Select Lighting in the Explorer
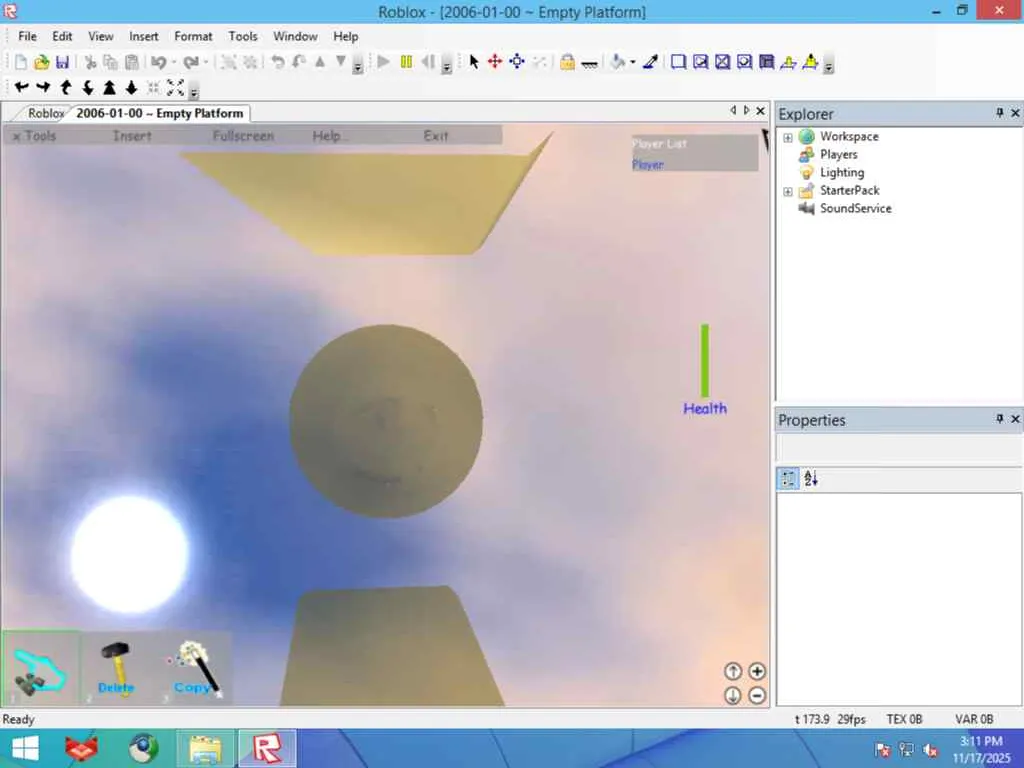The height and width of the screenshot is (768, 1024). tap(842, 172)
